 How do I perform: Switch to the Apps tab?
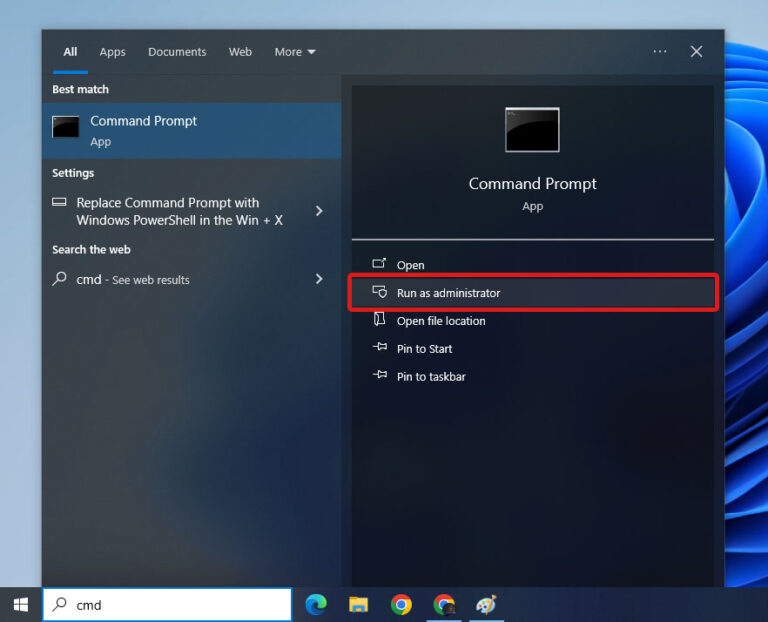pos(112,52)
